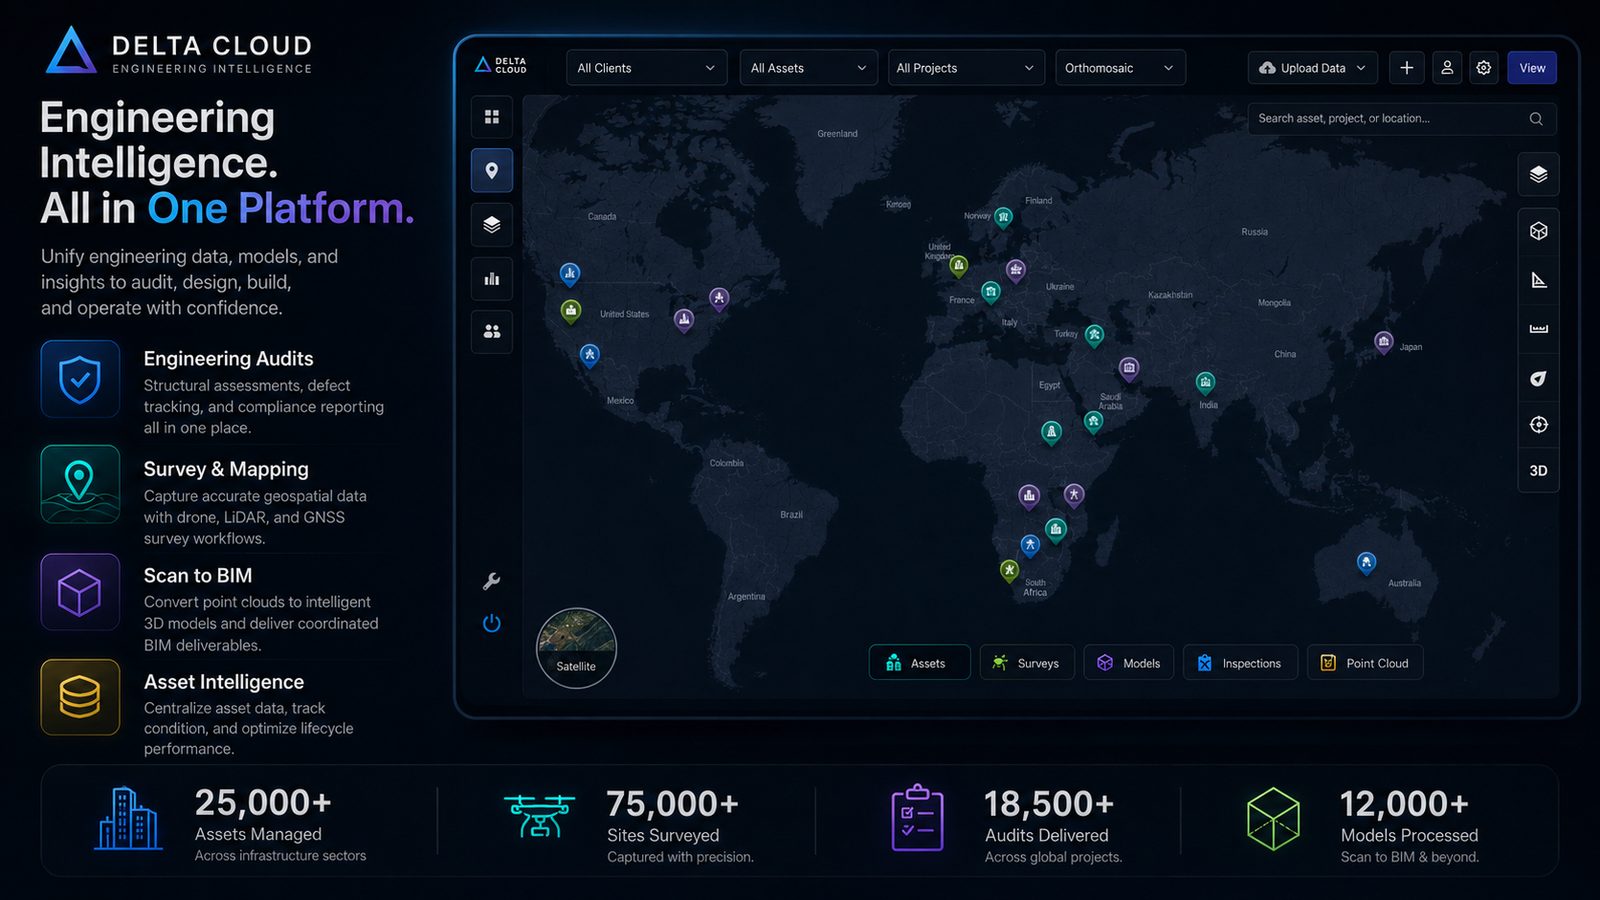1600x900 pixels.
Task: Click the clipboard icon beside Audits Delivered
Action: point(917,818)
